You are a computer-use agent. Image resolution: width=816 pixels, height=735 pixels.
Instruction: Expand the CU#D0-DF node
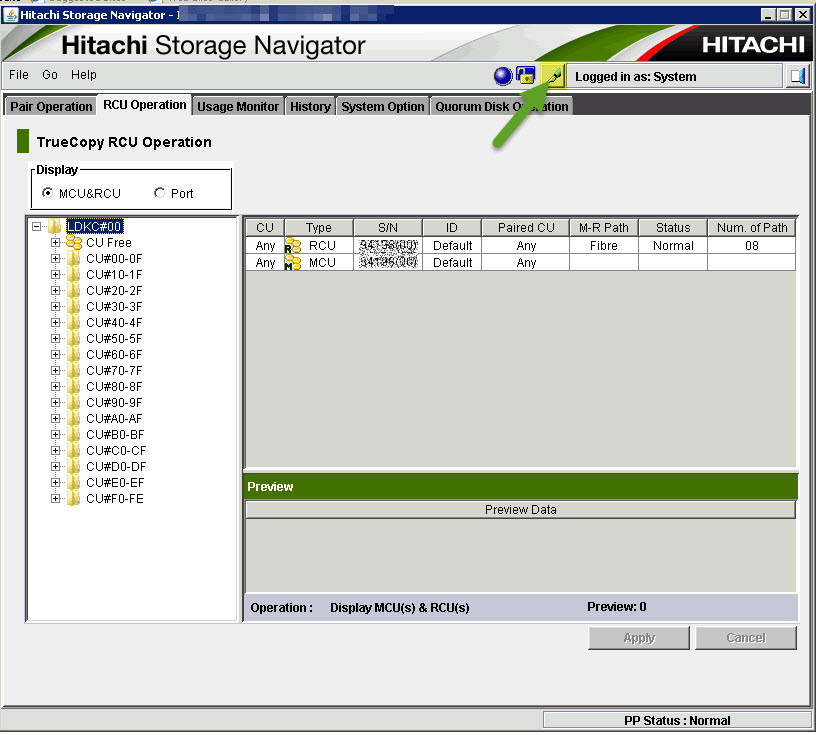point(55,466)
